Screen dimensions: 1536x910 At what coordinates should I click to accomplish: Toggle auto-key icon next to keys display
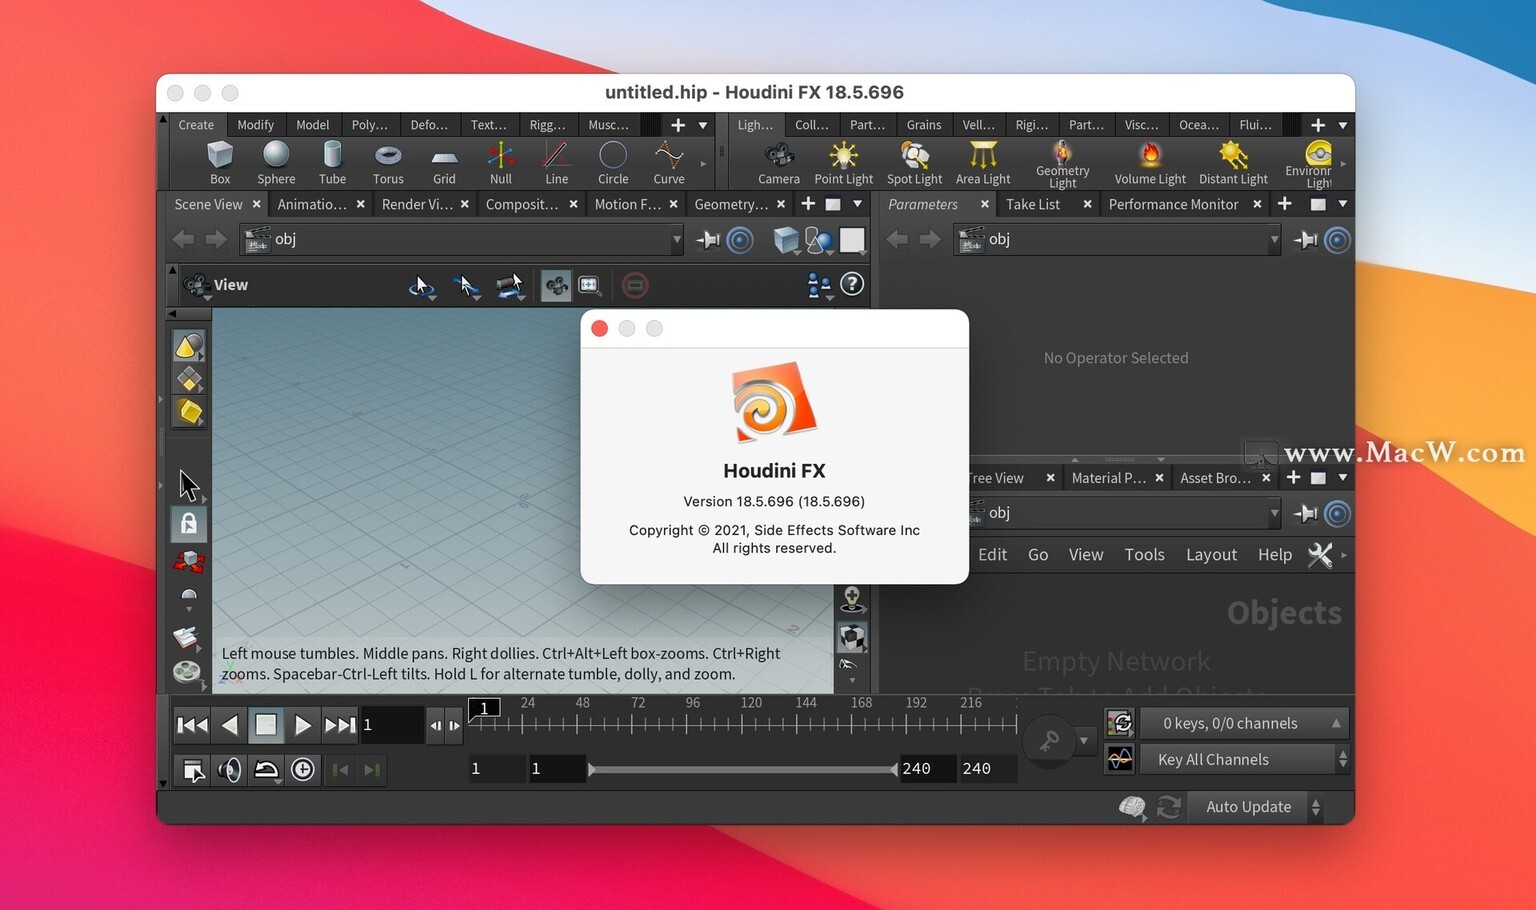(x=1120, y=722)
